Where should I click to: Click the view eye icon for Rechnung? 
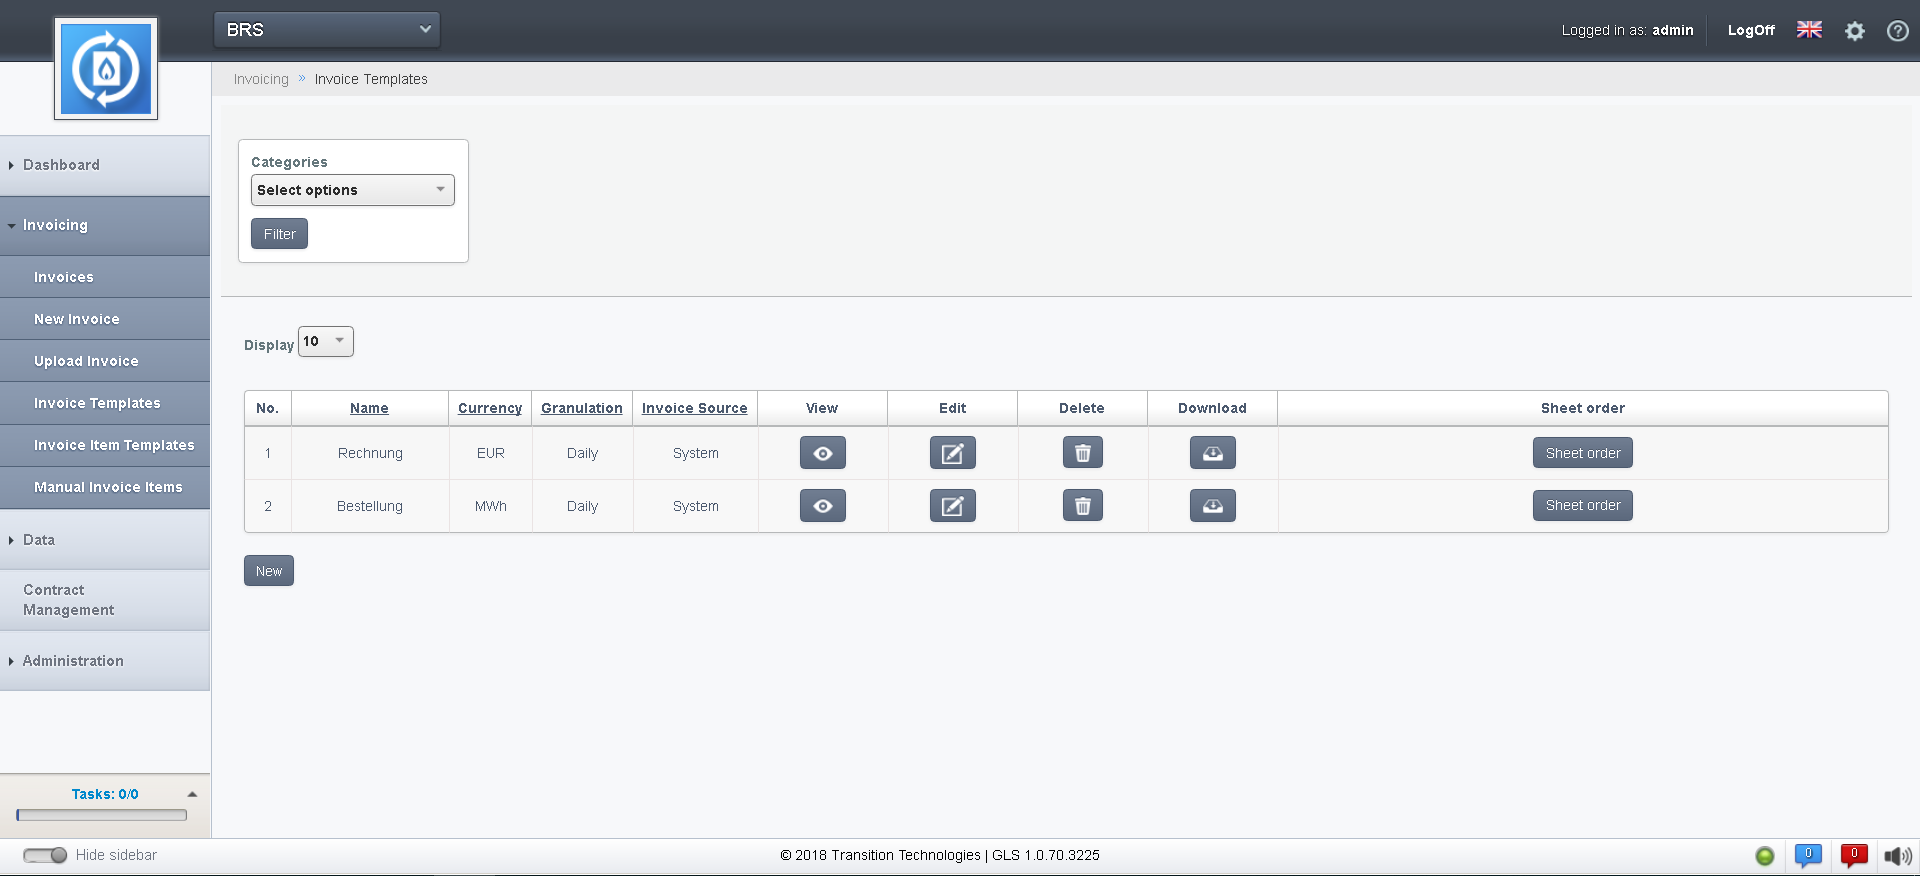pyautogui.click(x=822, y=453)
